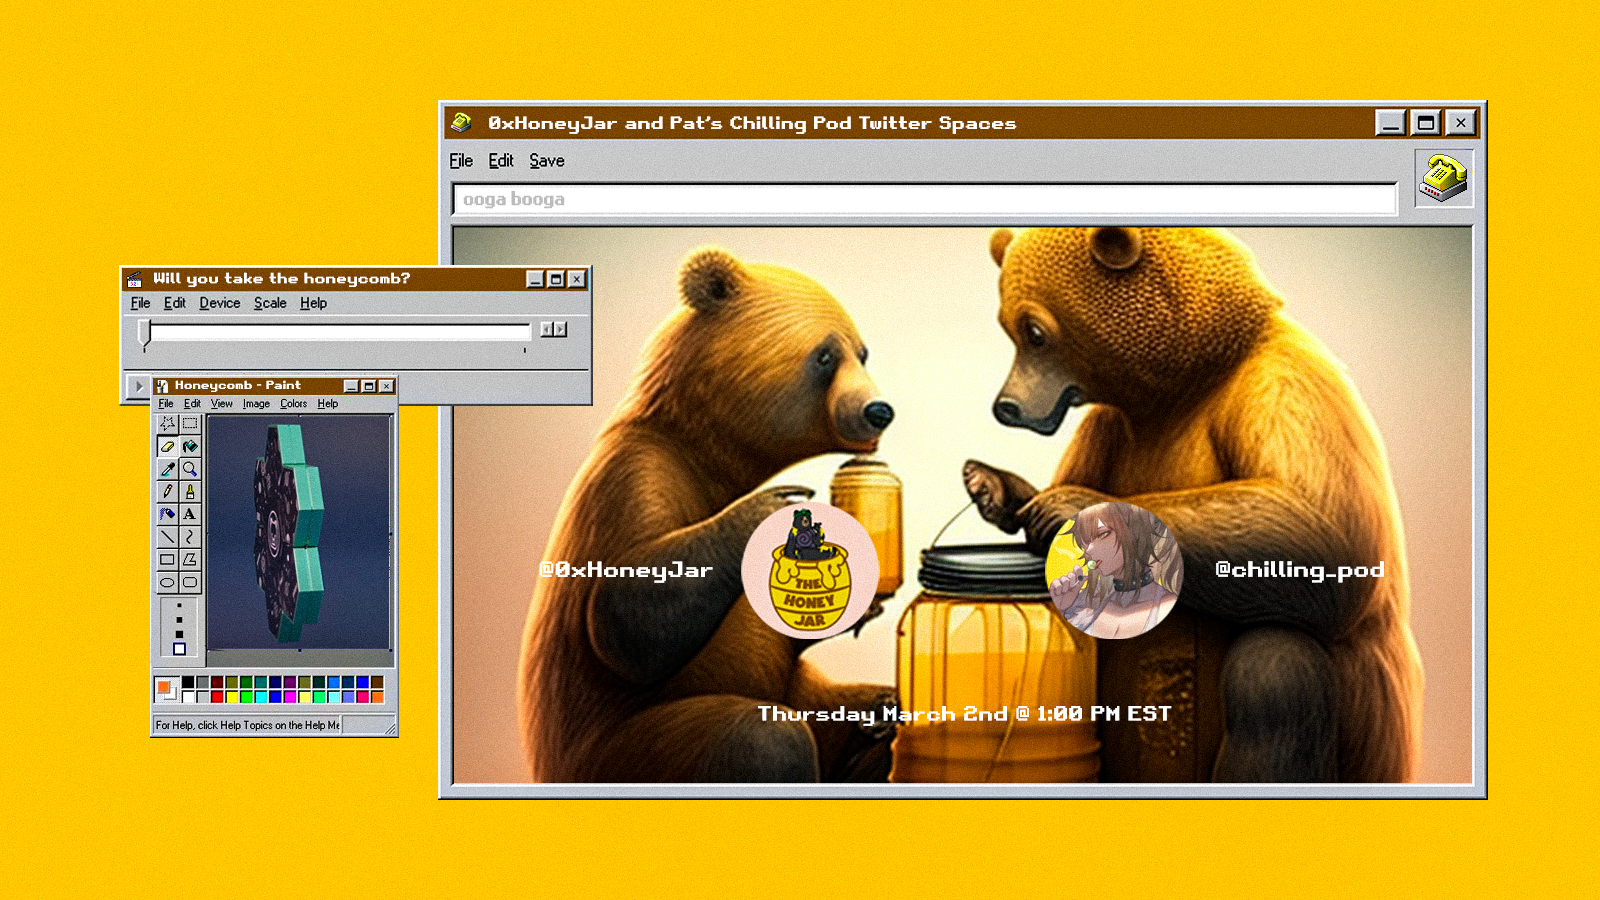Open the Image menu in Paint
1600x900 pixels.
click(256, 404)
